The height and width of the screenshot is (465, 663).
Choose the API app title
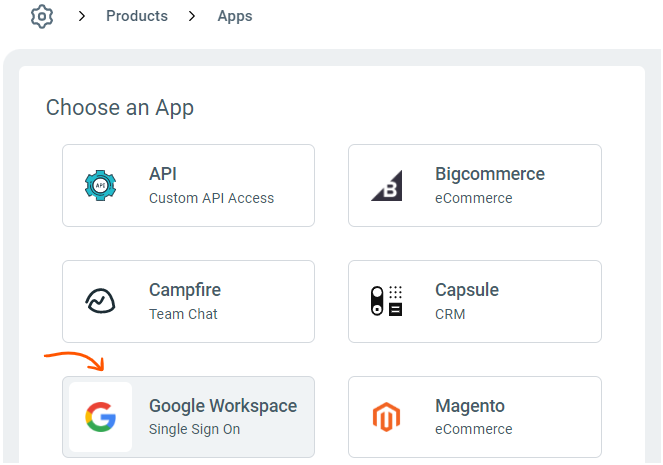tap(163, 174)
